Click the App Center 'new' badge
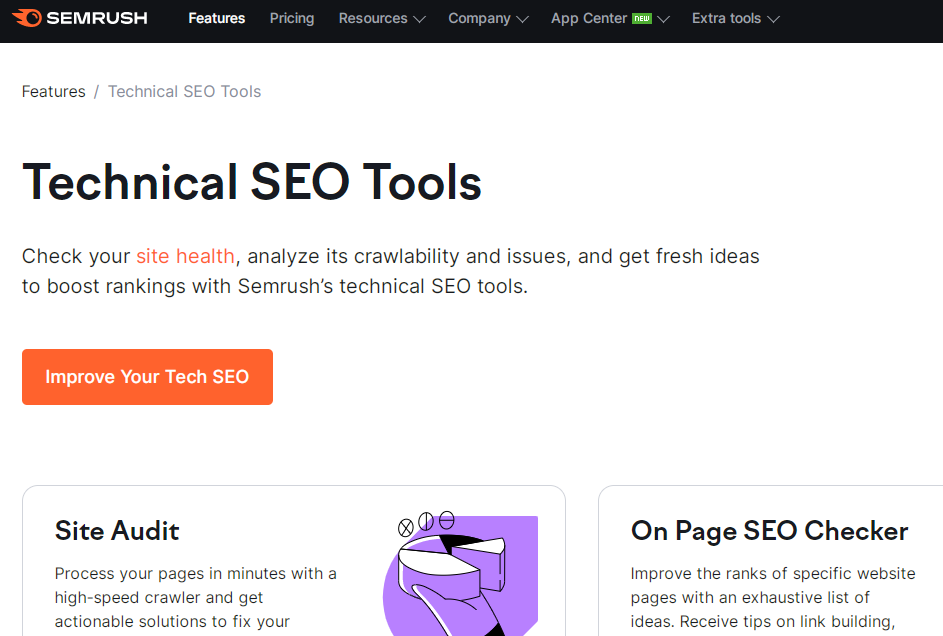The width and height of the screenshot is (943, 636). point(641,18)
